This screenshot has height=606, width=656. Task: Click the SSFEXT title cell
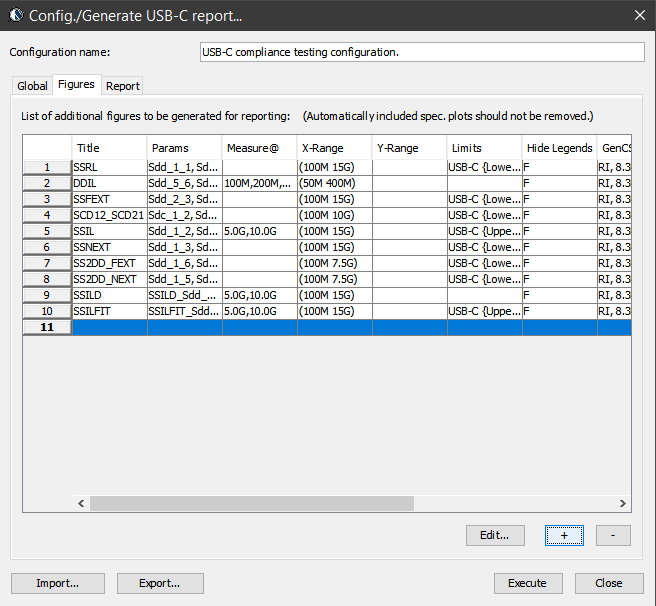[x=109, y=200]
